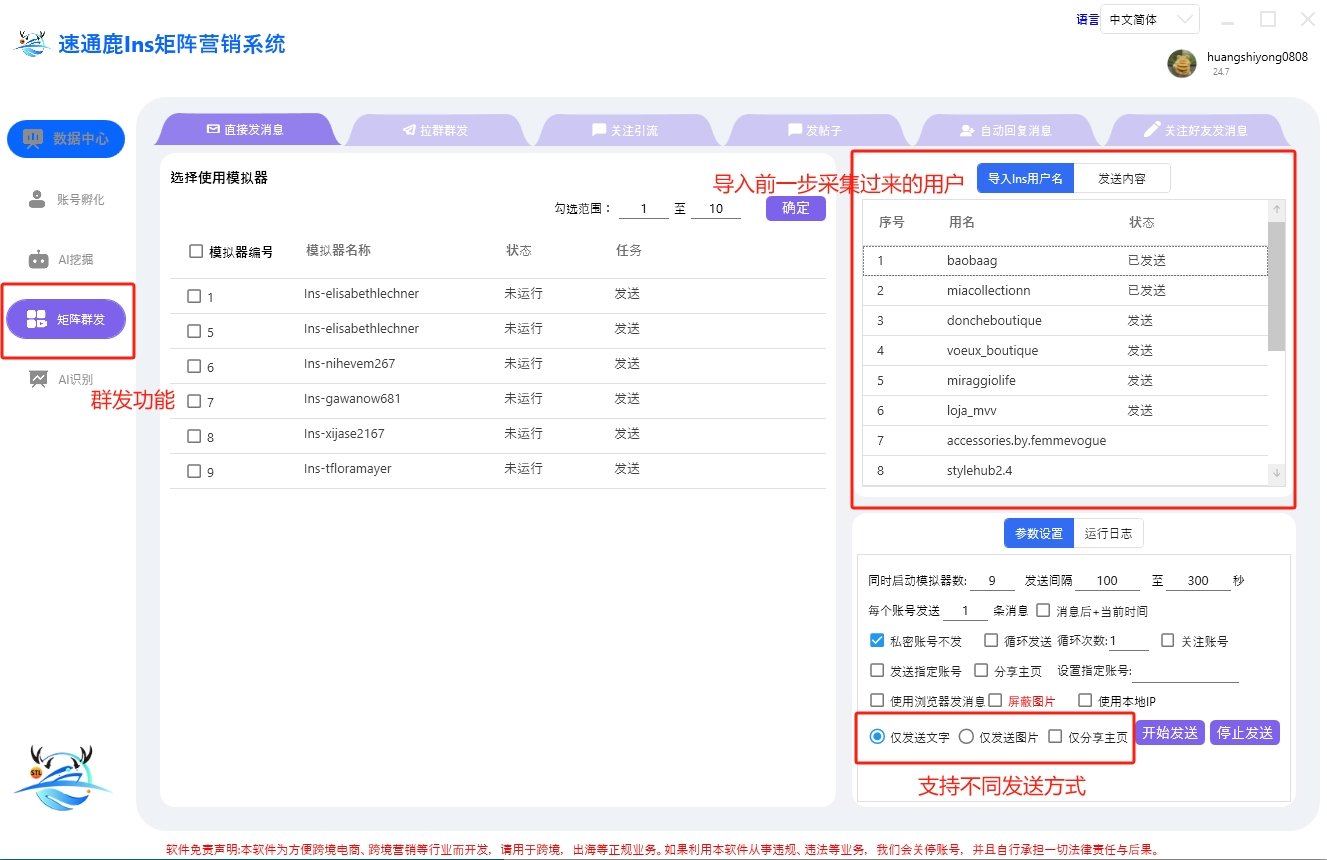Check the checkbox for emulator 1
Screen dimensions: 1327x860
pos(194,296)
